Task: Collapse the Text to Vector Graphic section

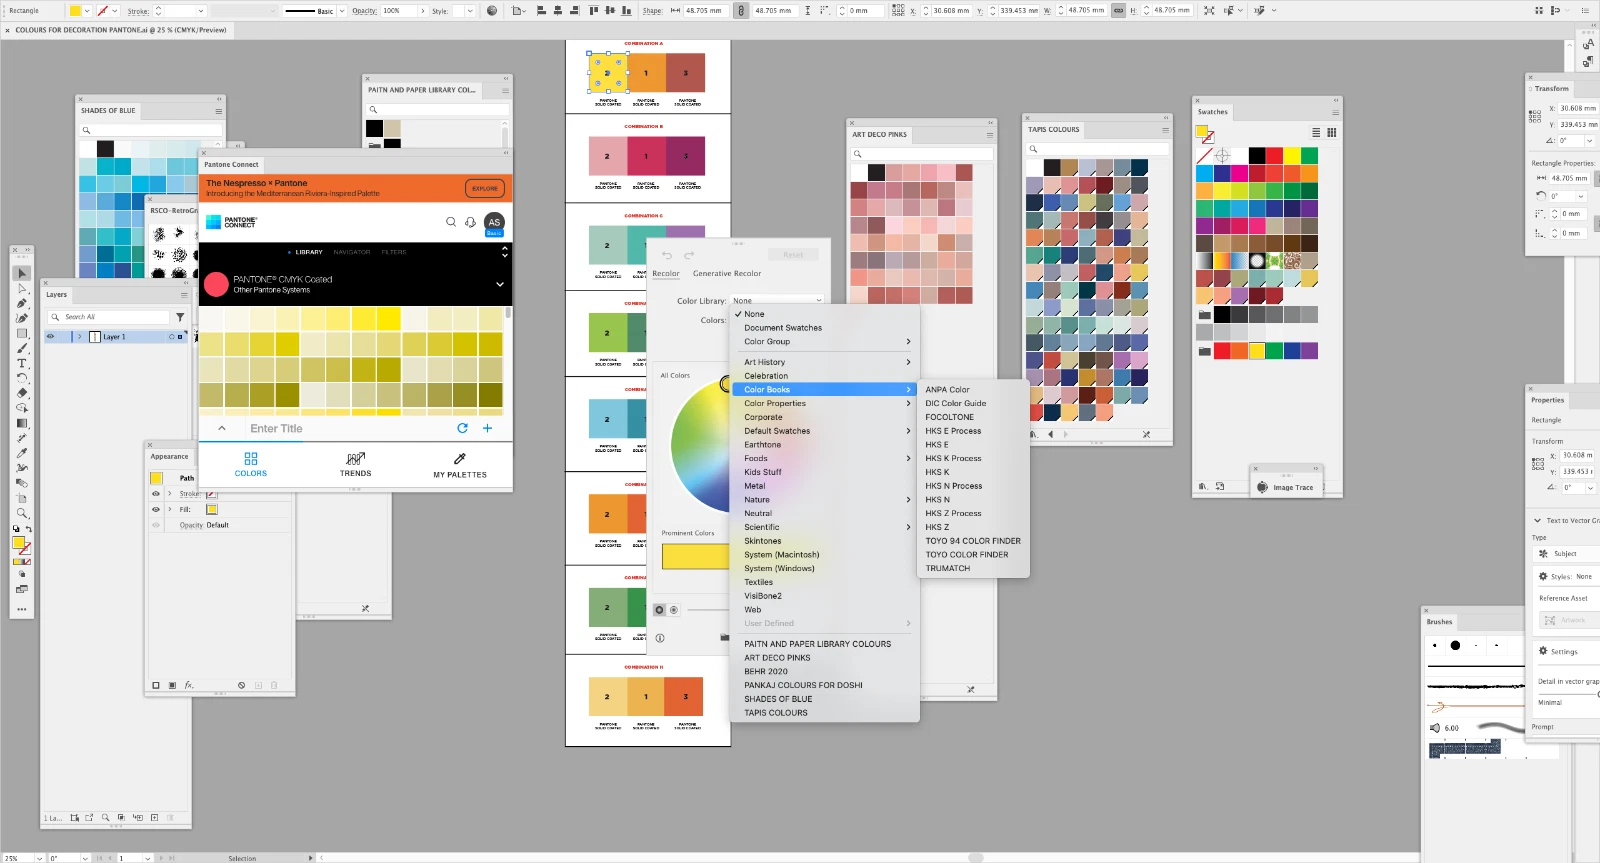Action: click(1537, 520)
